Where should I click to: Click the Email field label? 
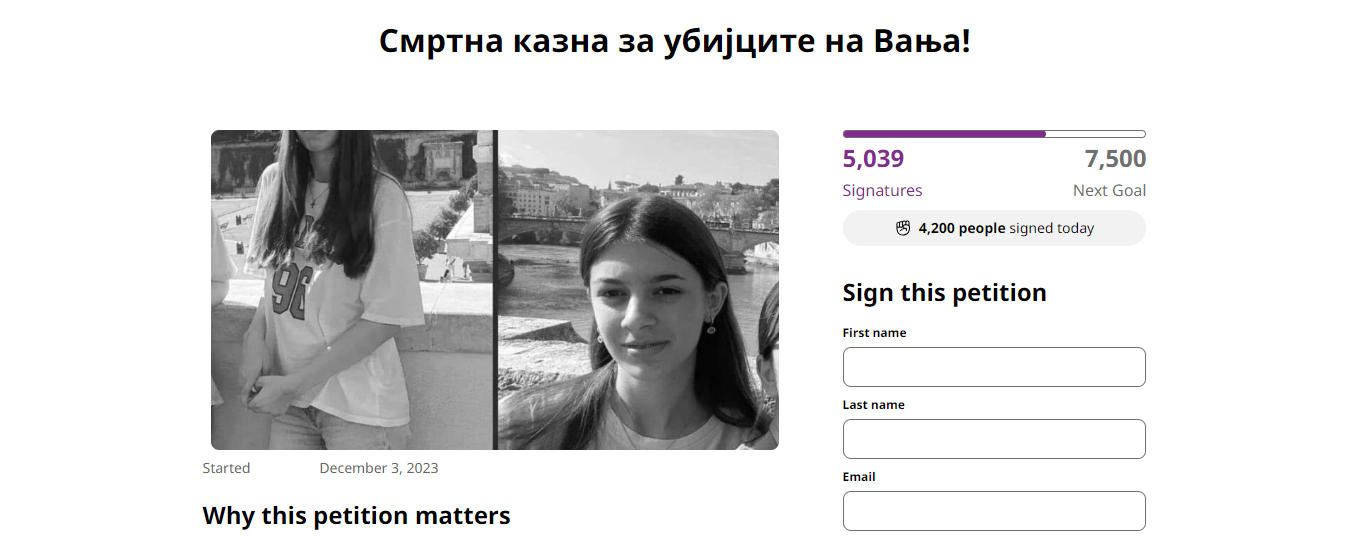(x=859, y=477)
